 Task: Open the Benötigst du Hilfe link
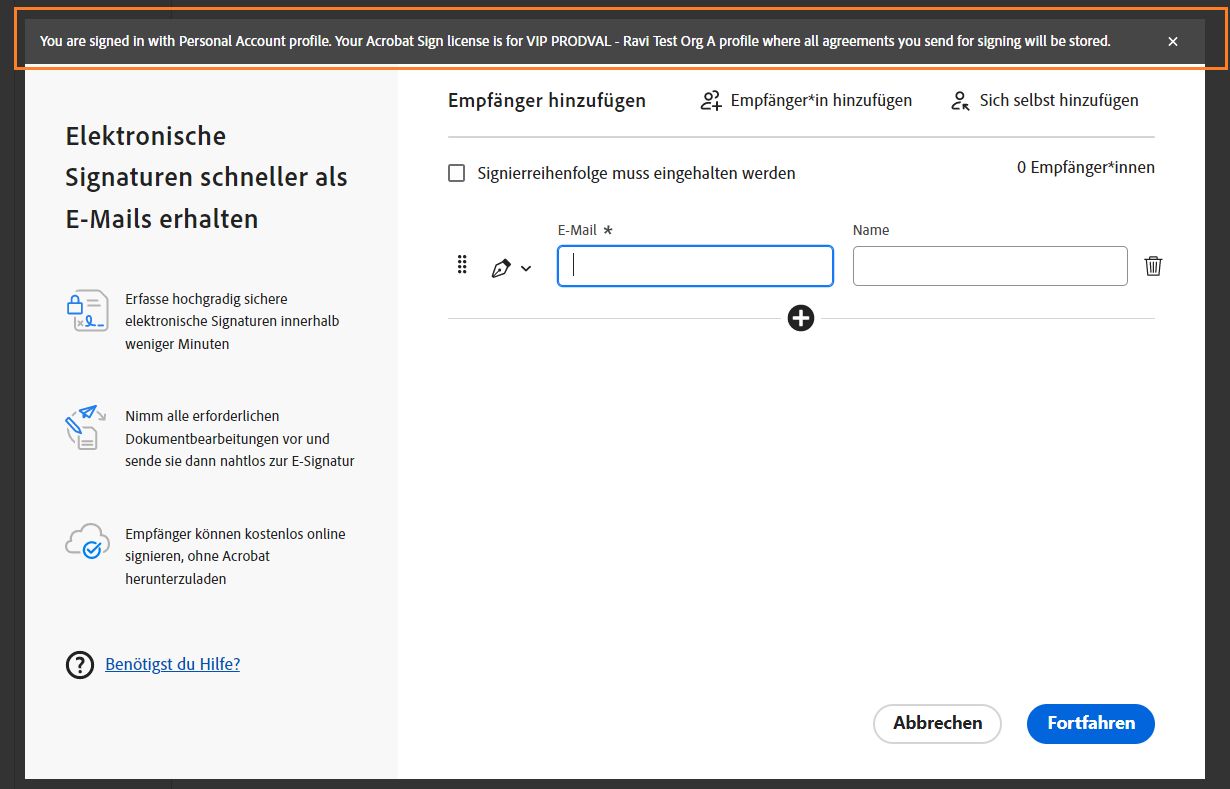click(x=172, y=663)
